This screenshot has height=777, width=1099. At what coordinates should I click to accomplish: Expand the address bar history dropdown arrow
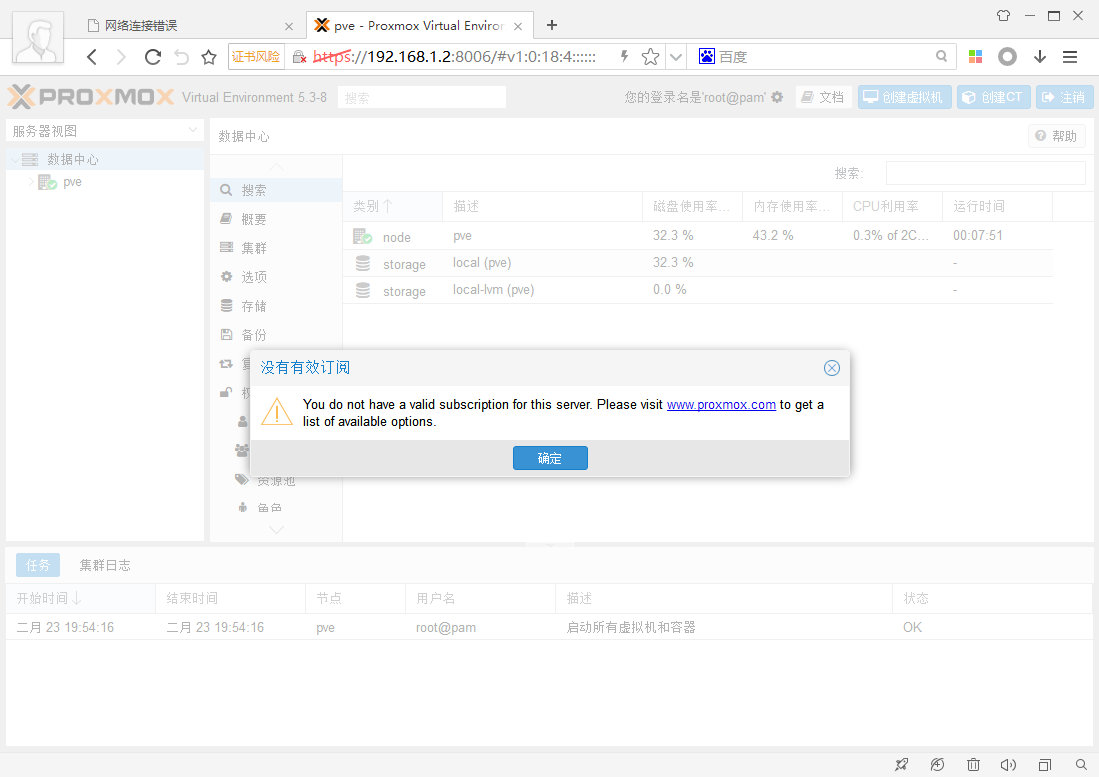click(676, 57)
